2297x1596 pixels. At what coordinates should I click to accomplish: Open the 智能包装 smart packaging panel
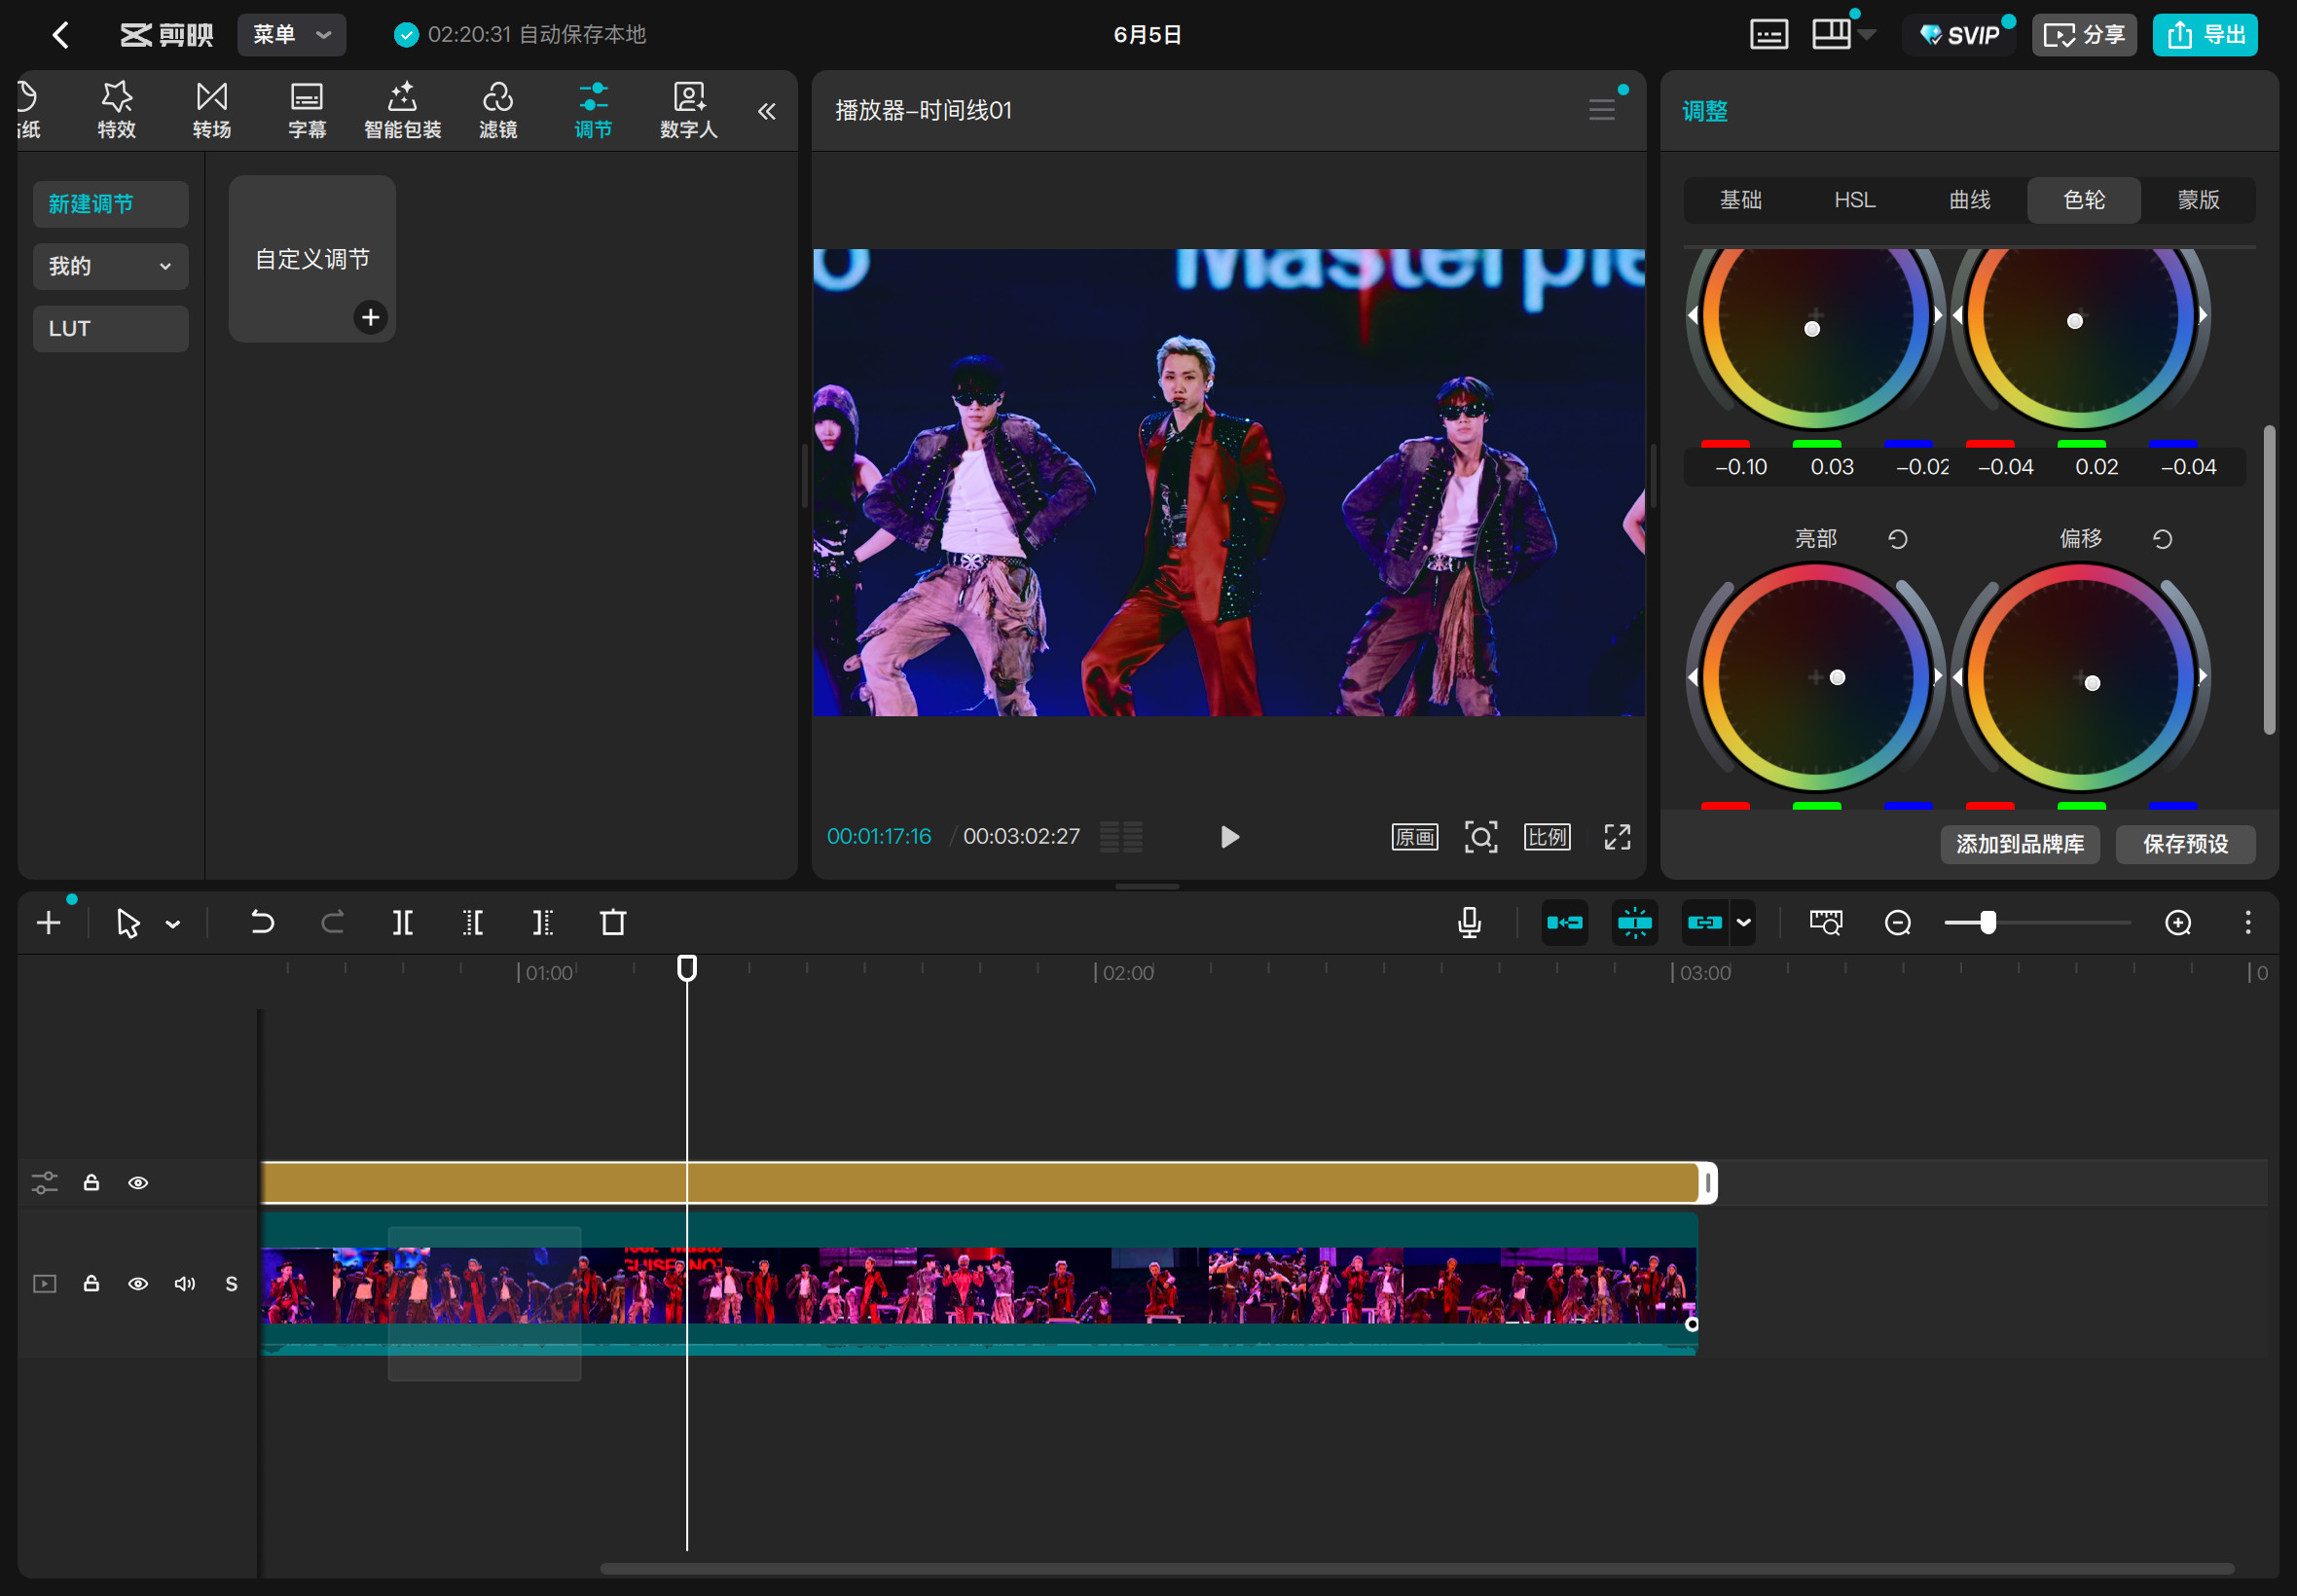(x=402, y=110)
